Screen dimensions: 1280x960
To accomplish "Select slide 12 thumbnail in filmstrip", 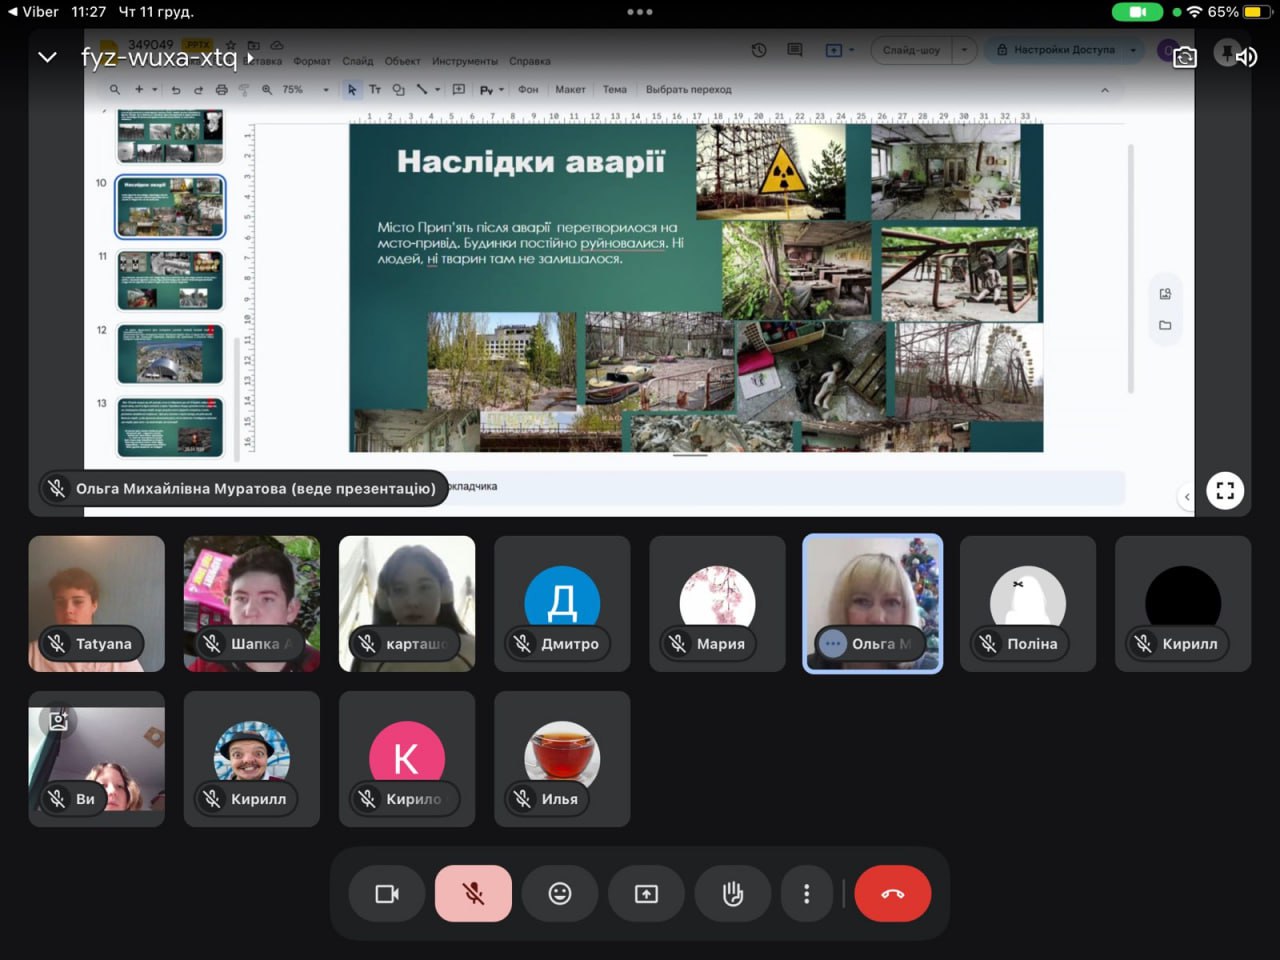I will (170, 354).
